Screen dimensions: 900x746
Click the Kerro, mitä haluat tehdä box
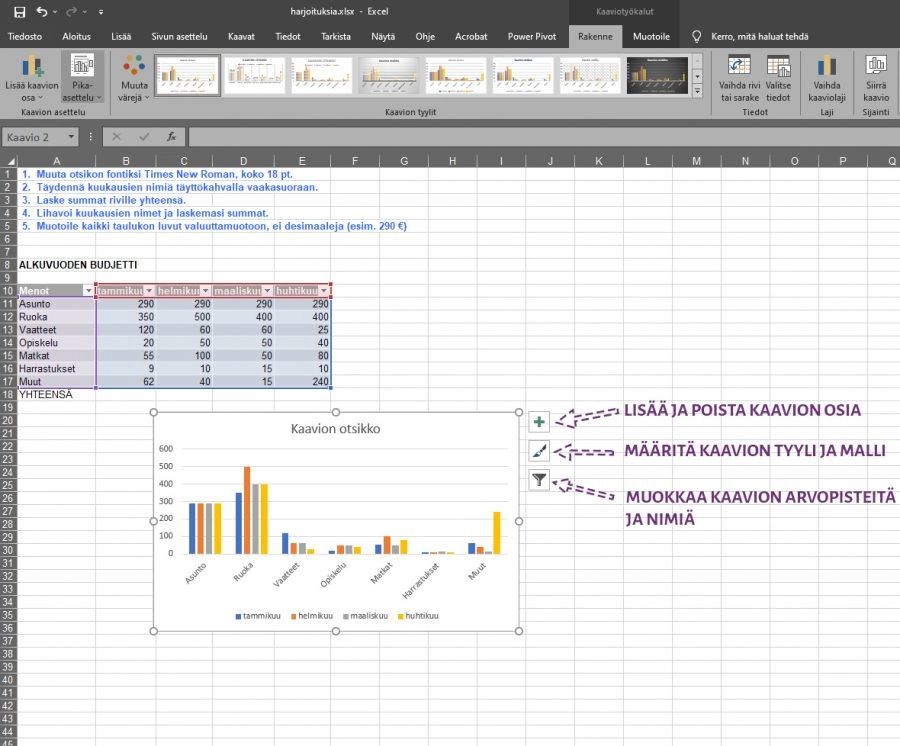tap(760, 36)
